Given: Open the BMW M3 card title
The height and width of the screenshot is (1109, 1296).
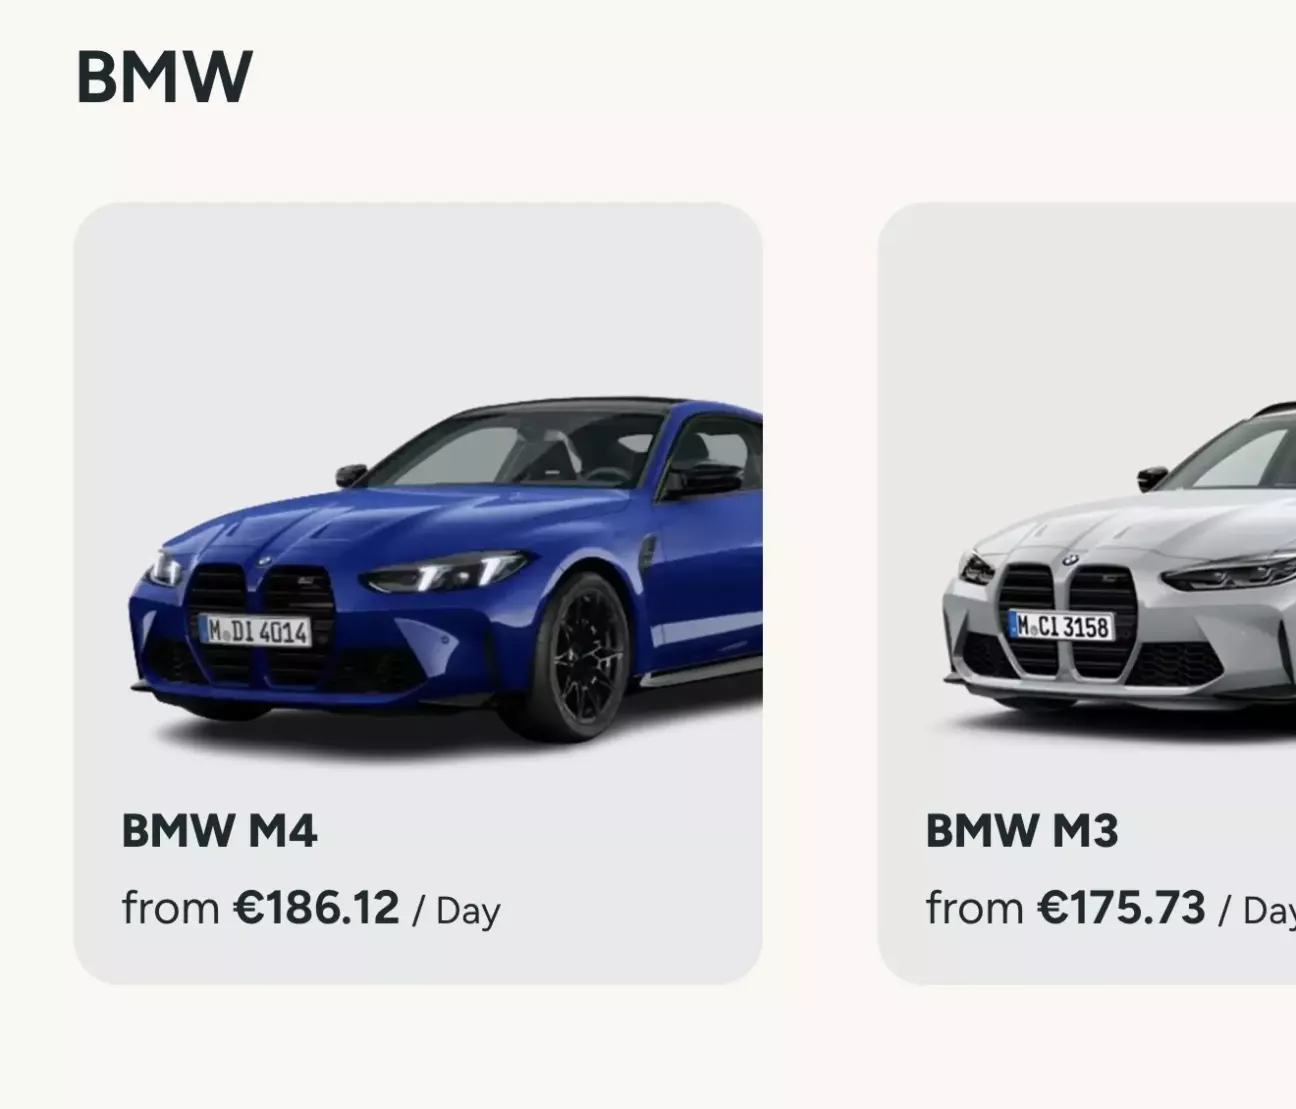Looking at the screenshot, I should click(1022, 831).
